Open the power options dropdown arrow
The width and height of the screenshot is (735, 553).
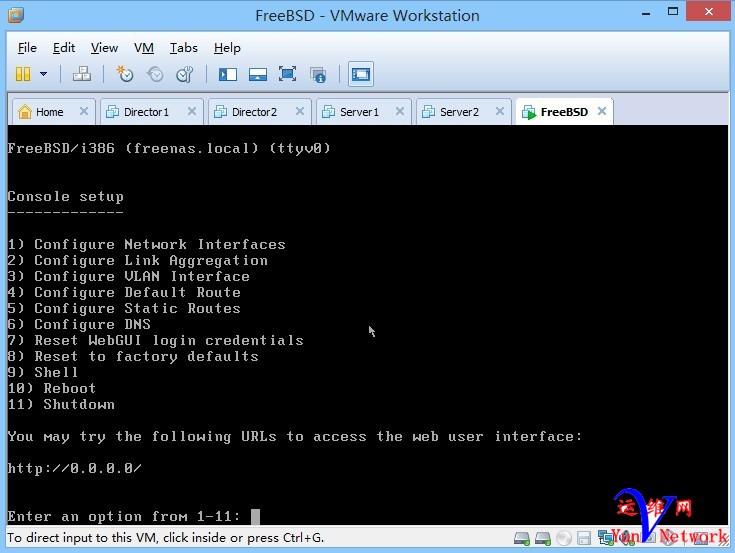(x=44, y=74)
